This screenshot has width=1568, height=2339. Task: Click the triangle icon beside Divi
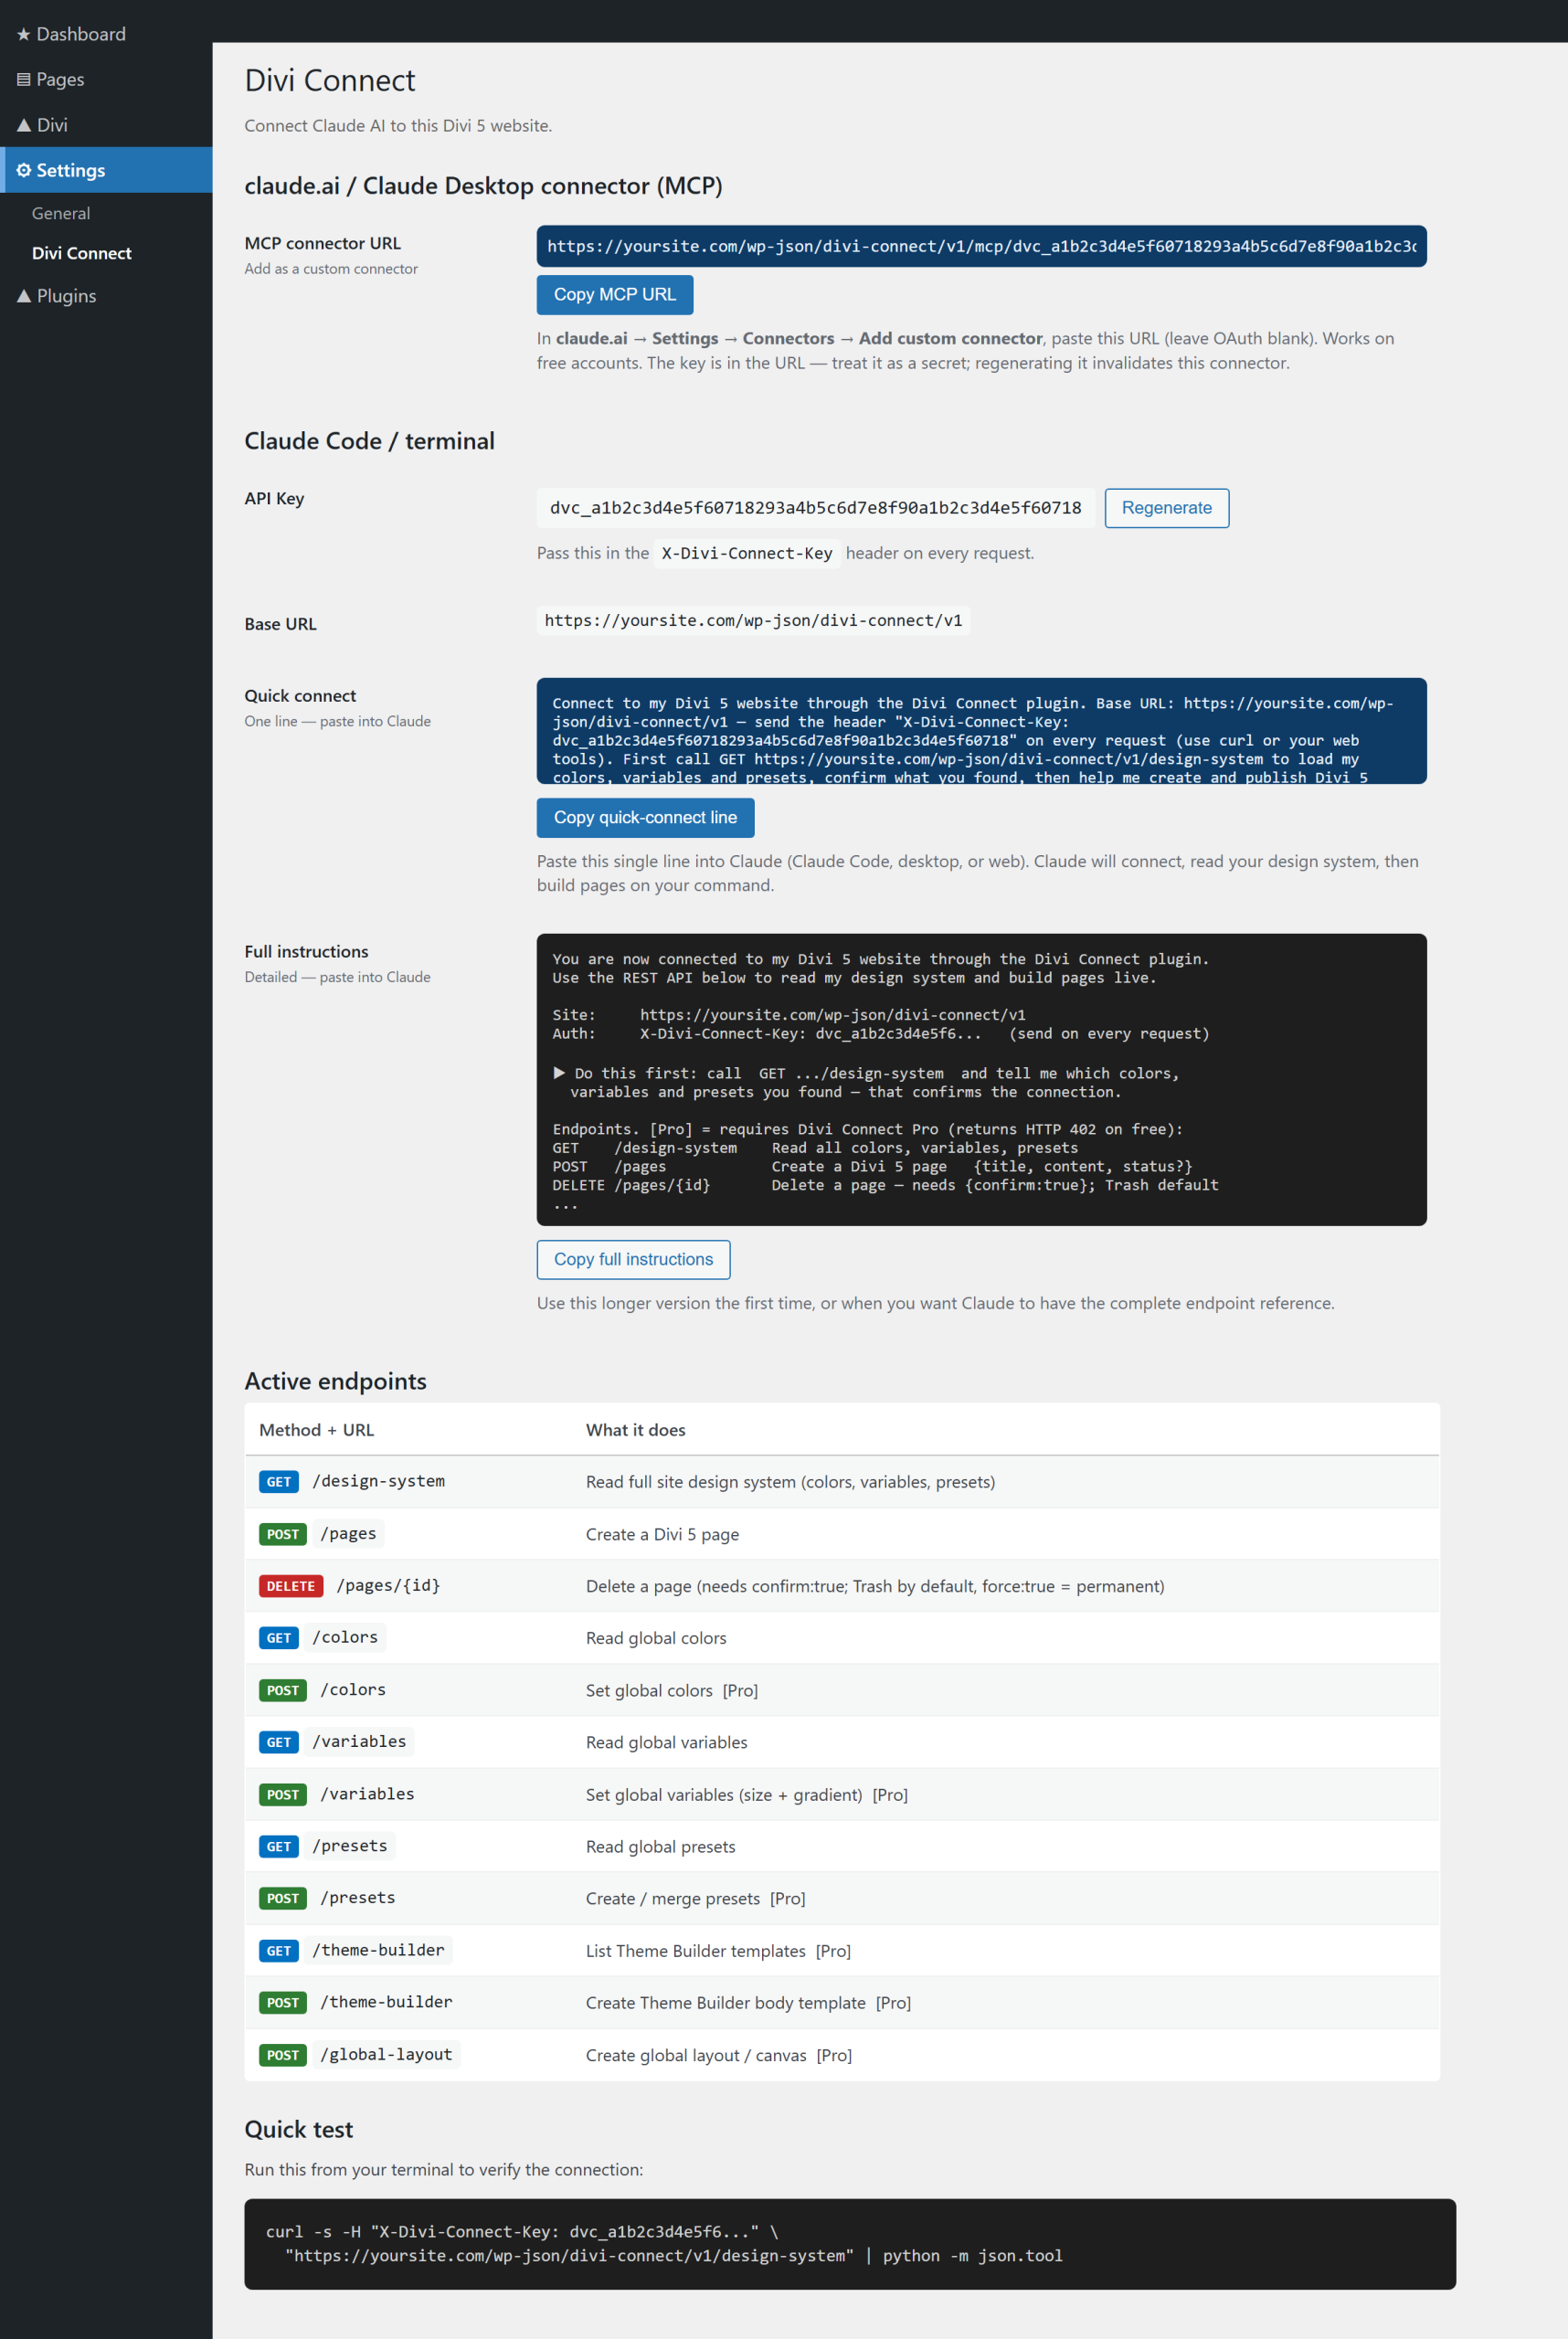click(24, 125)
